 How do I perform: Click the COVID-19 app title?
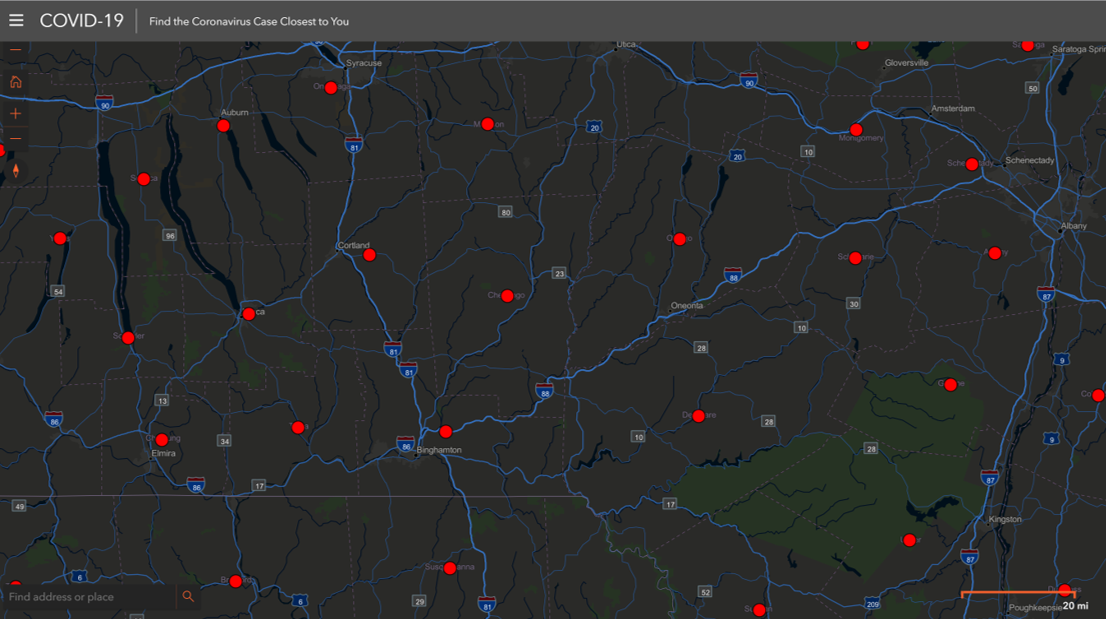click(x=81, y=20)
